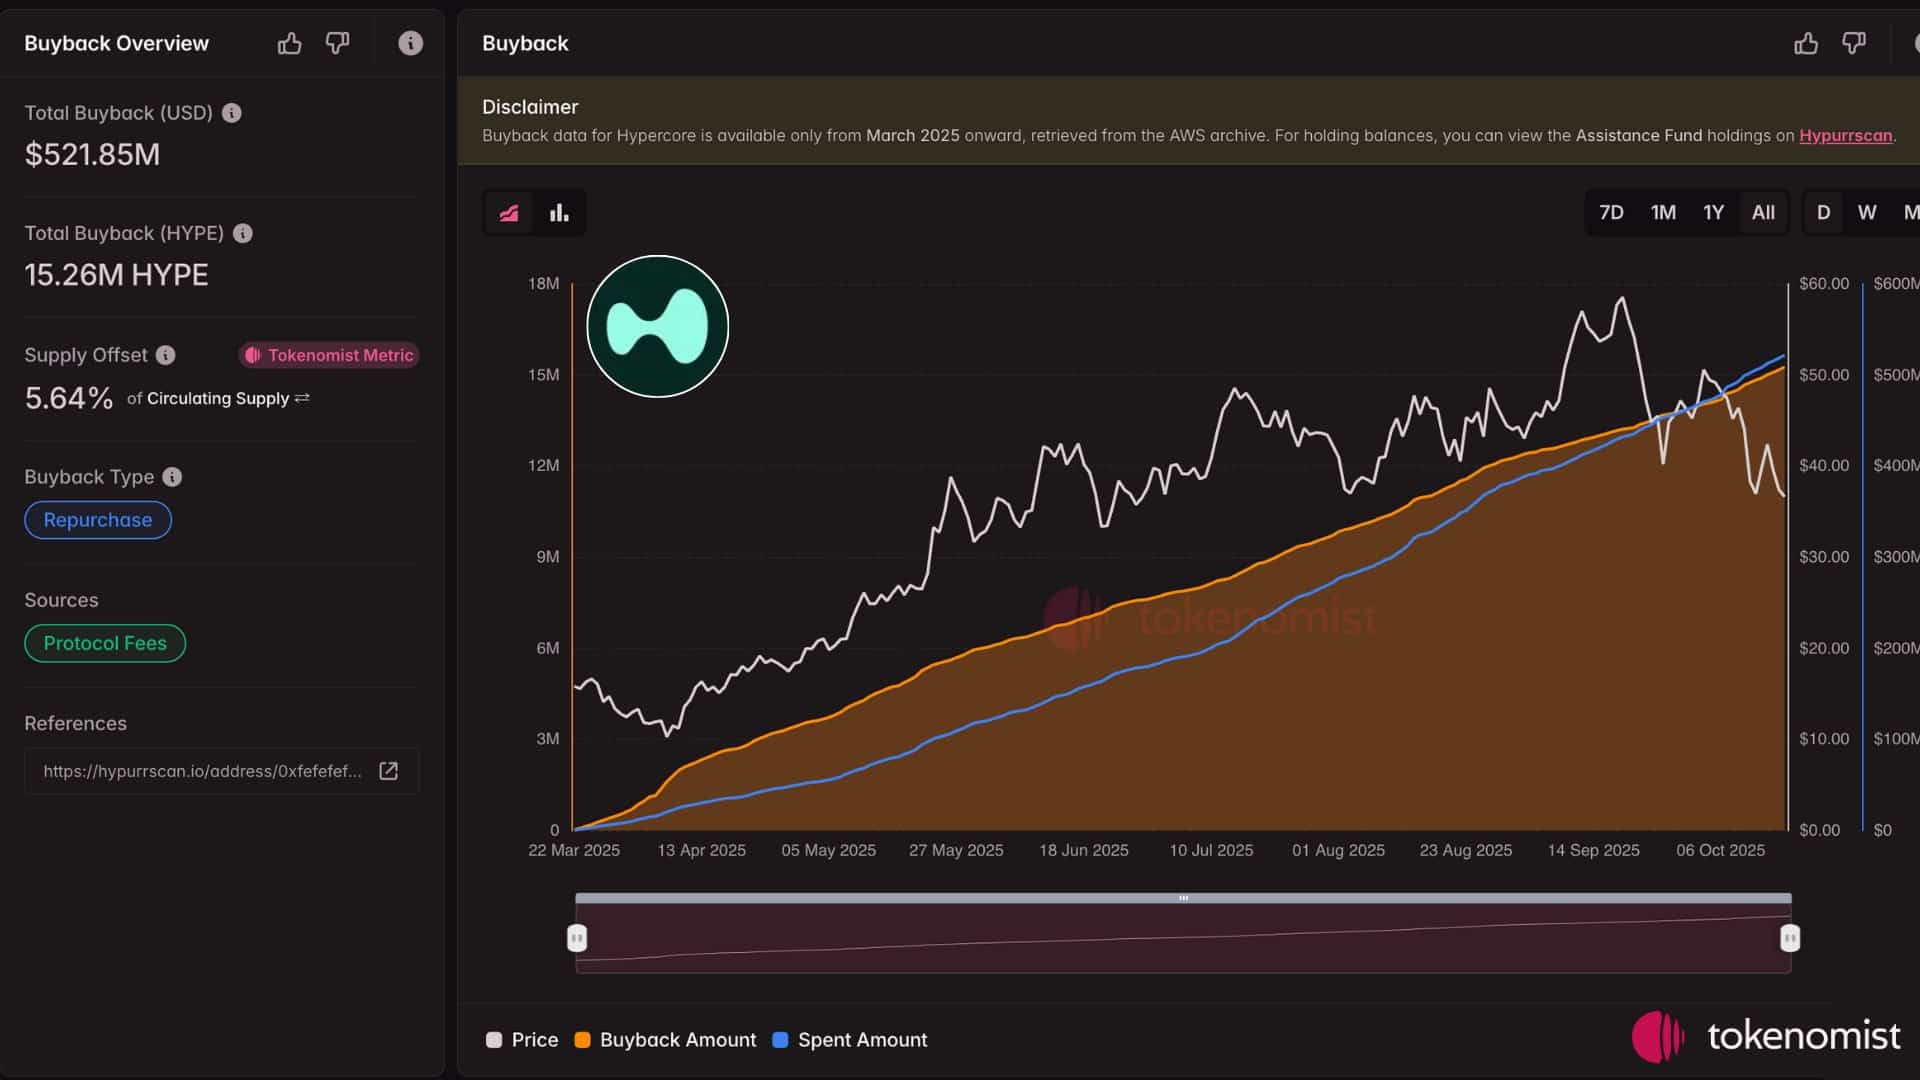Swap Circulating Supply basis arrows
This screenshot has height=1080, width=1920.
click(302, 398)
